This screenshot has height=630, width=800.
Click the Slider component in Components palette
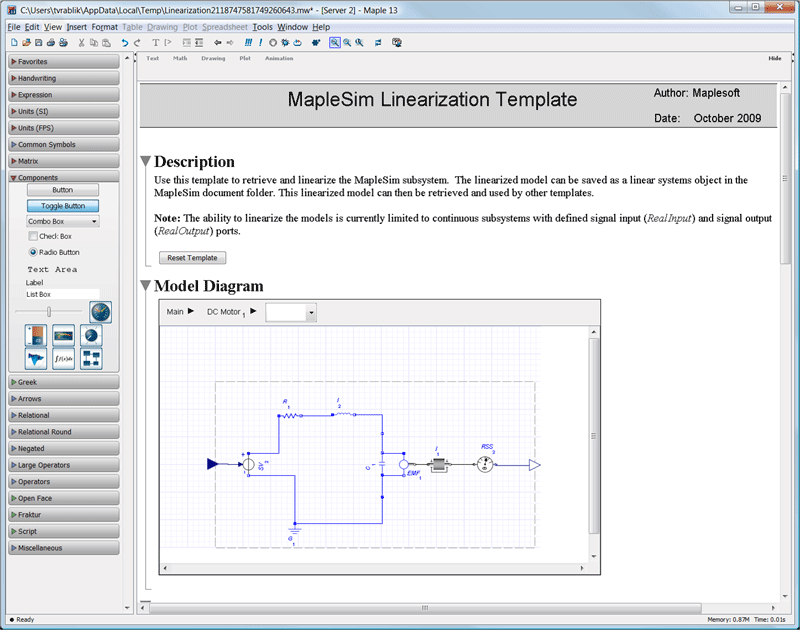49,312
